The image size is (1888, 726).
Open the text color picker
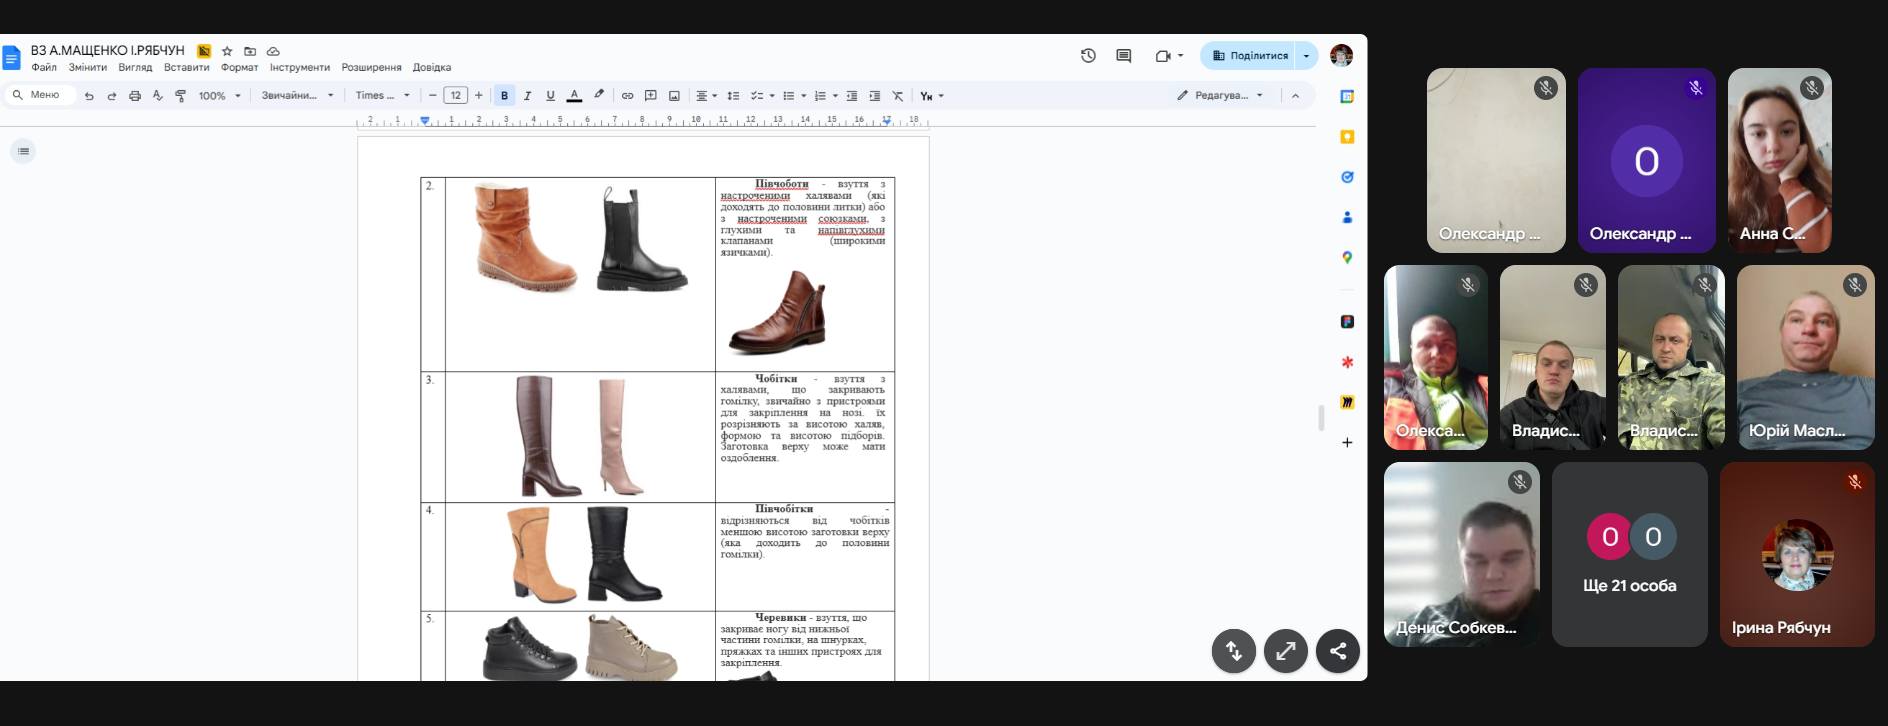tap(574, 96)
